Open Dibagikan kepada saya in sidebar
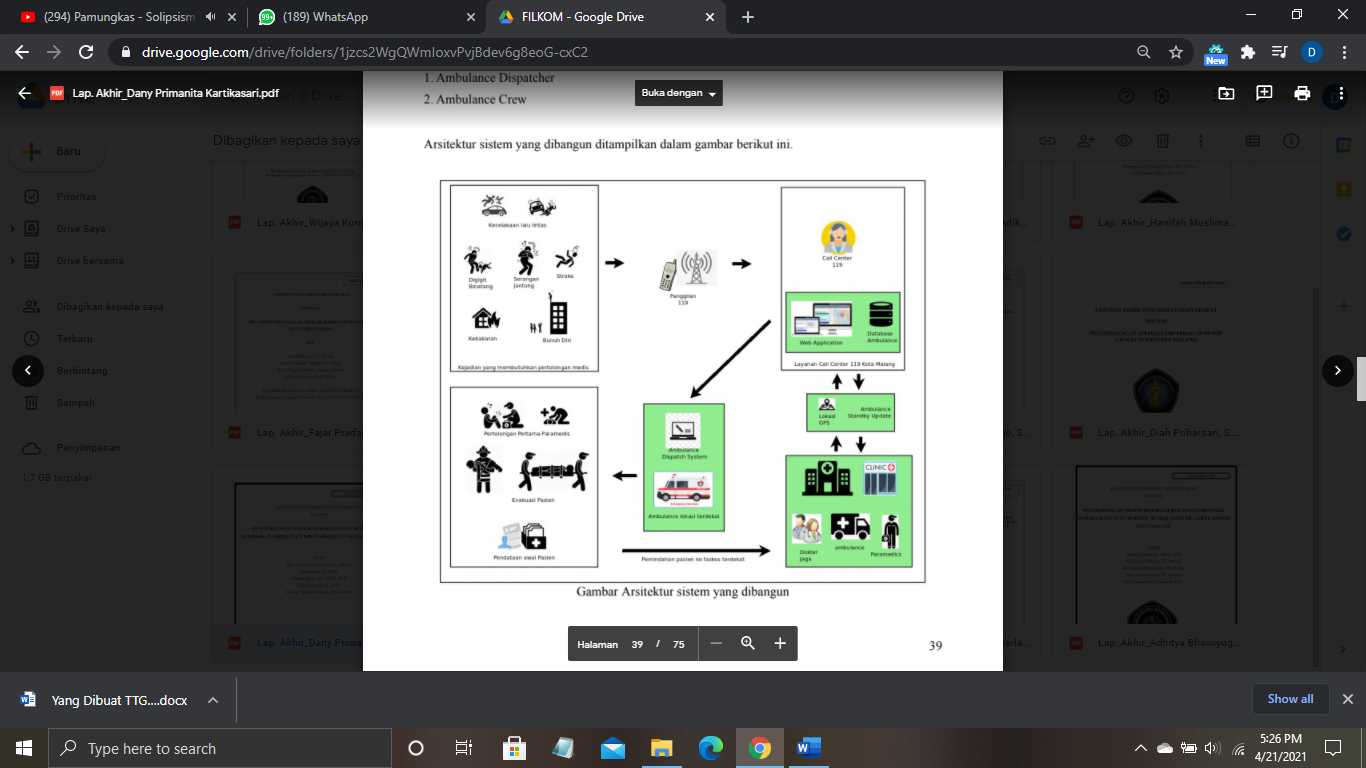 [x=109, y=307]
